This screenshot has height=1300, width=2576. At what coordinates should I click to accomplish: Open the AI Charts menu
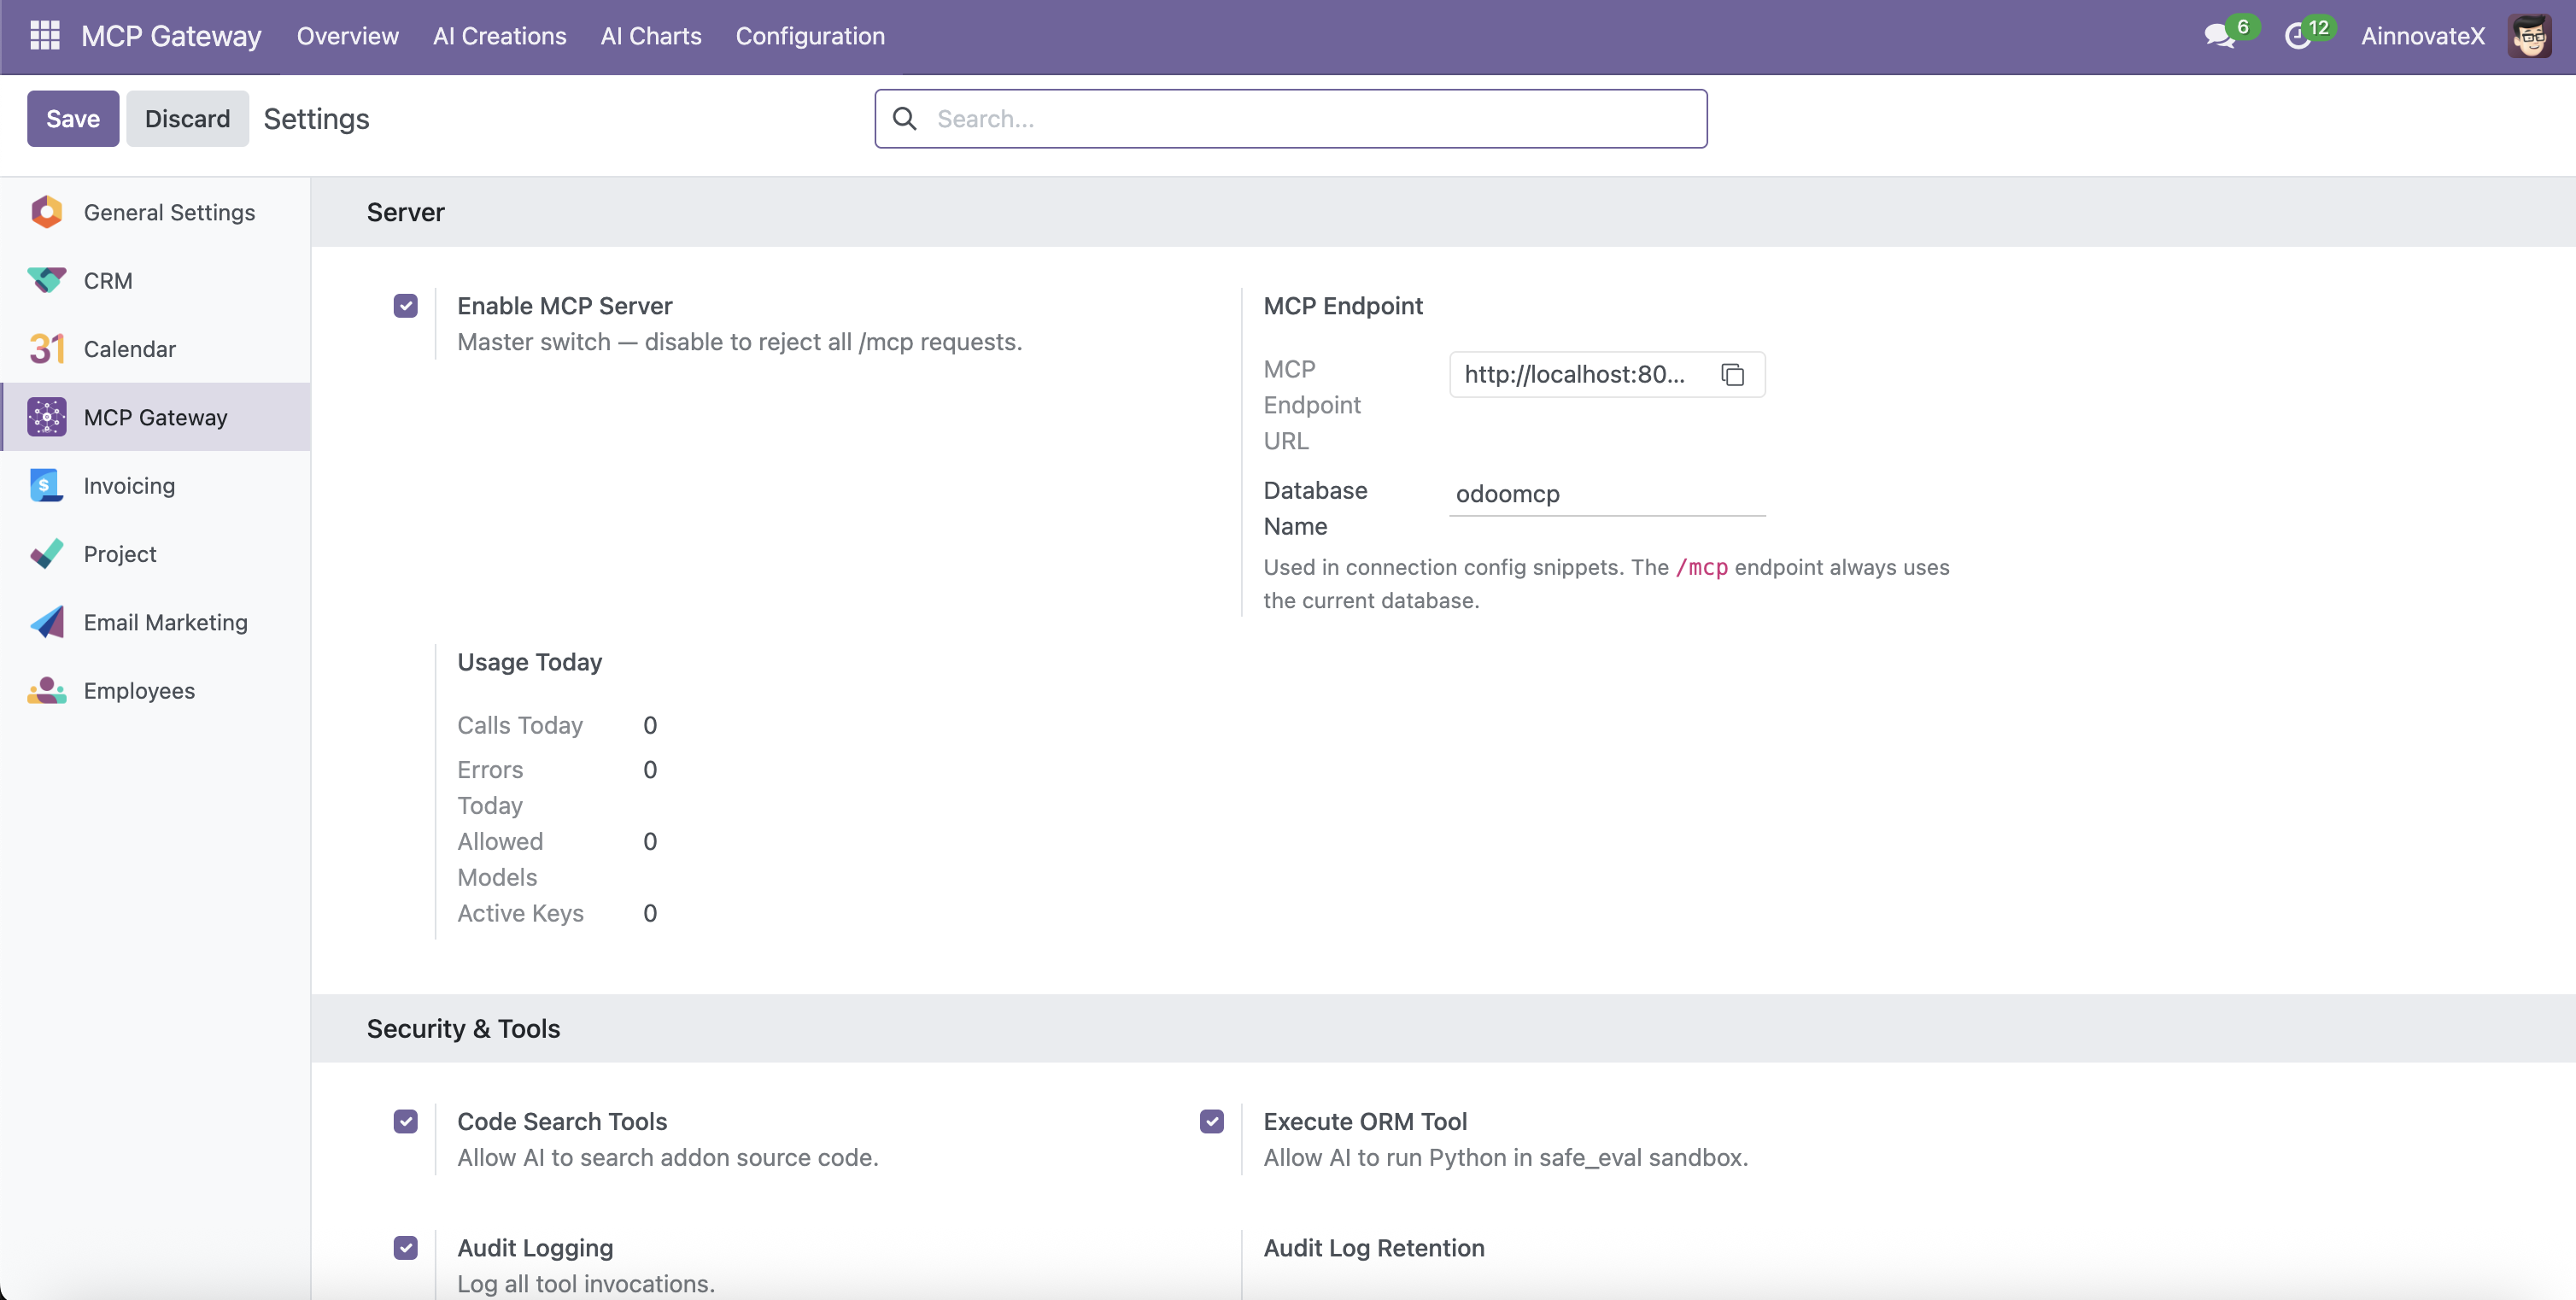coord(651,36)
